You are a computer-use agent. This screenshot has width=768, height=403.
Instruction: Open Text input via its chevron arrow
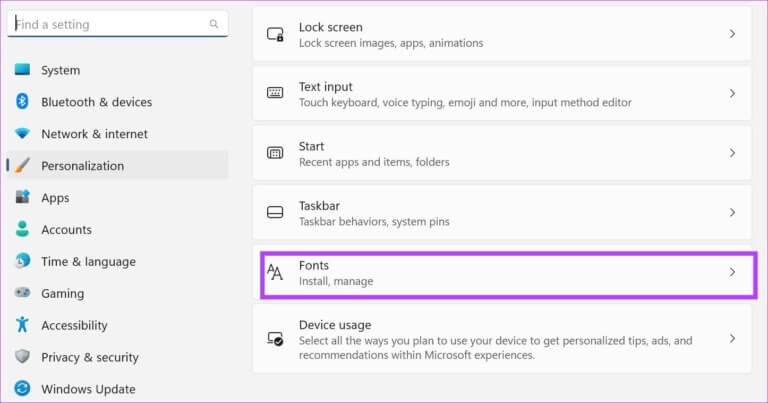(732, 93)
